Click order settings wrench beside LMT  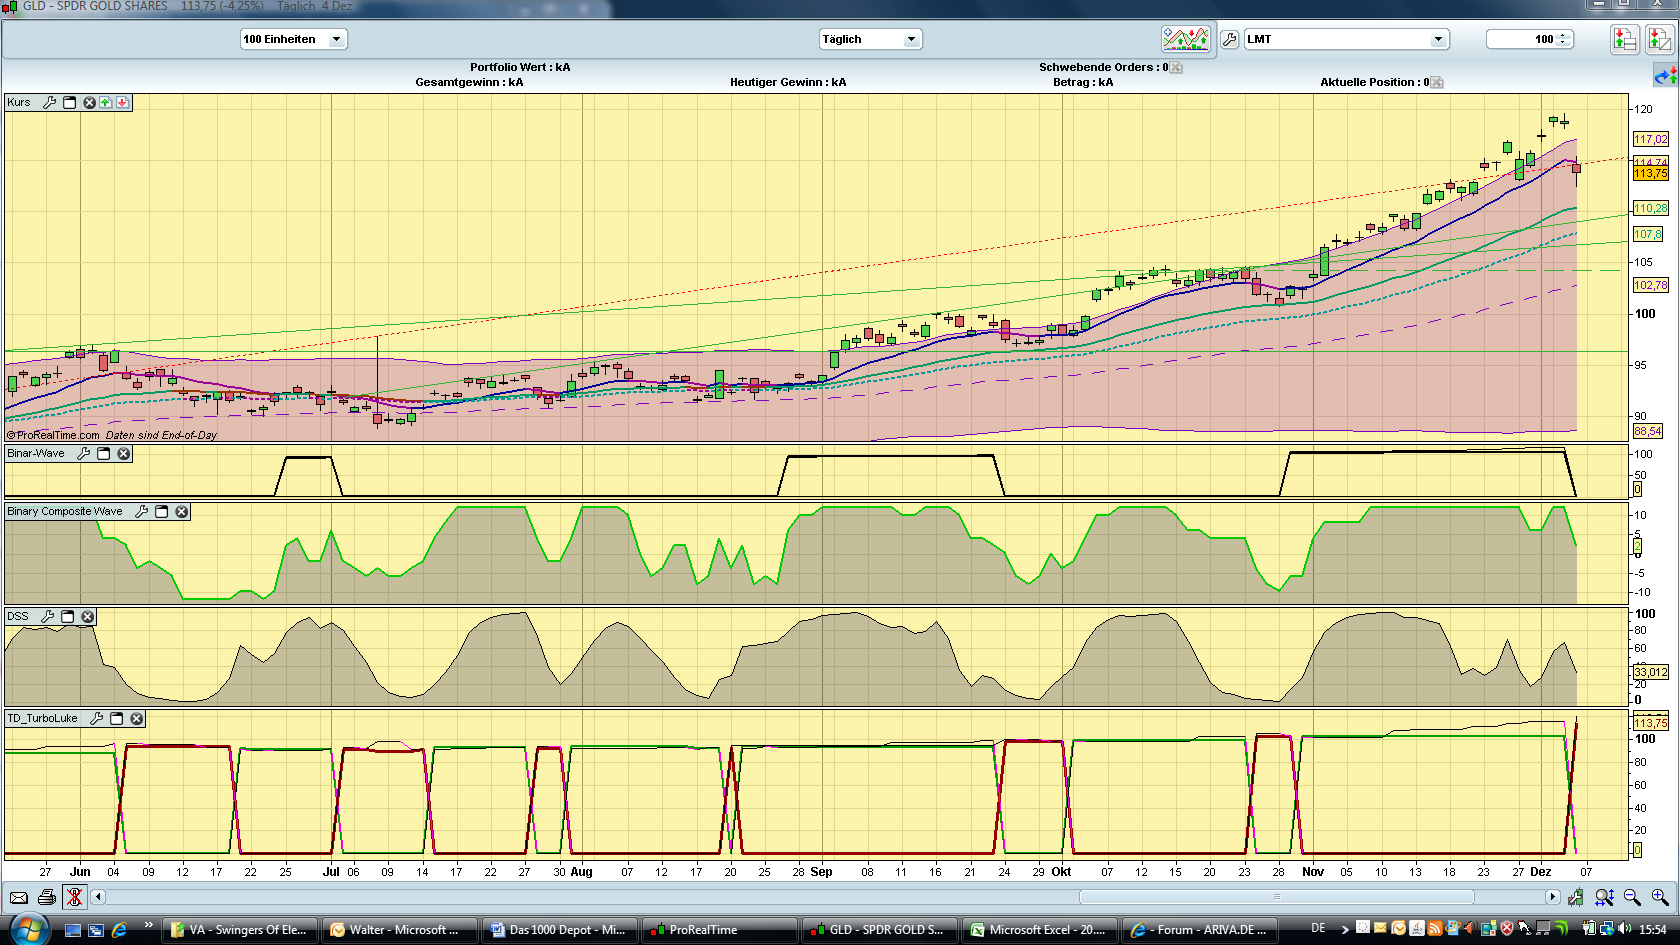[1229, 39]
